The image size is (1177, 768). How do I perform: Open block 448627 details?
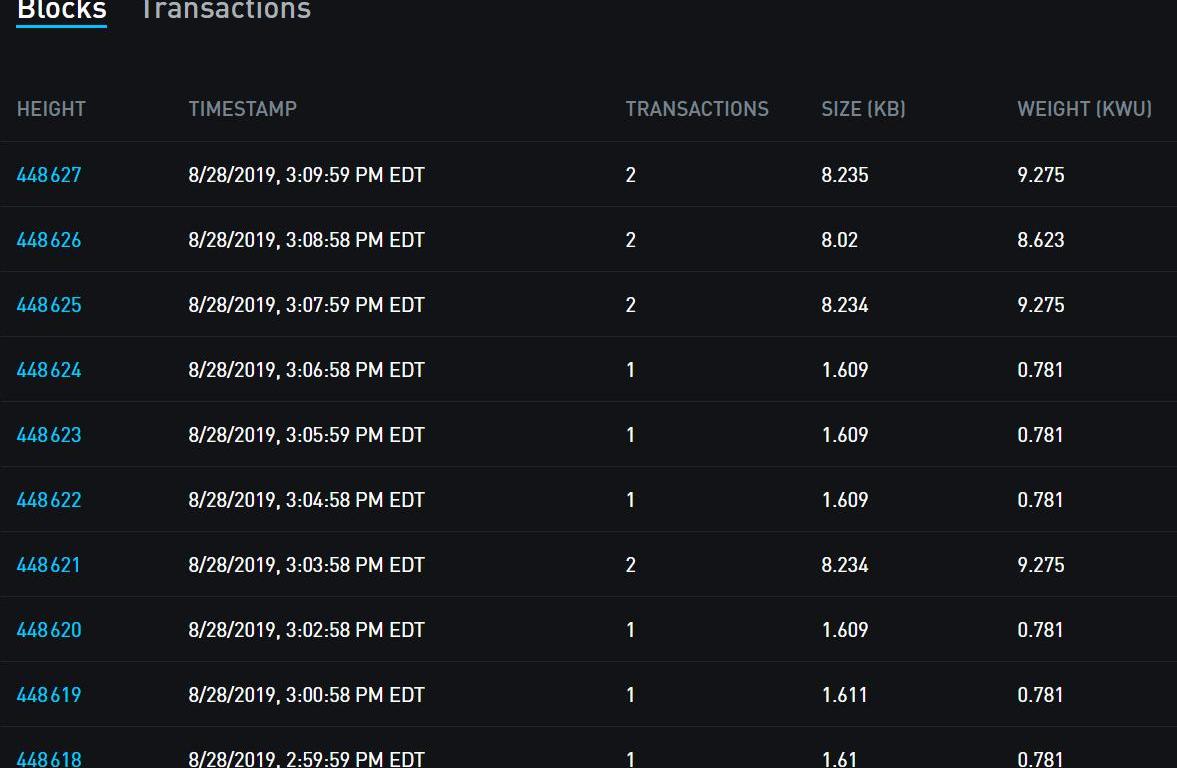click(49, 175)
